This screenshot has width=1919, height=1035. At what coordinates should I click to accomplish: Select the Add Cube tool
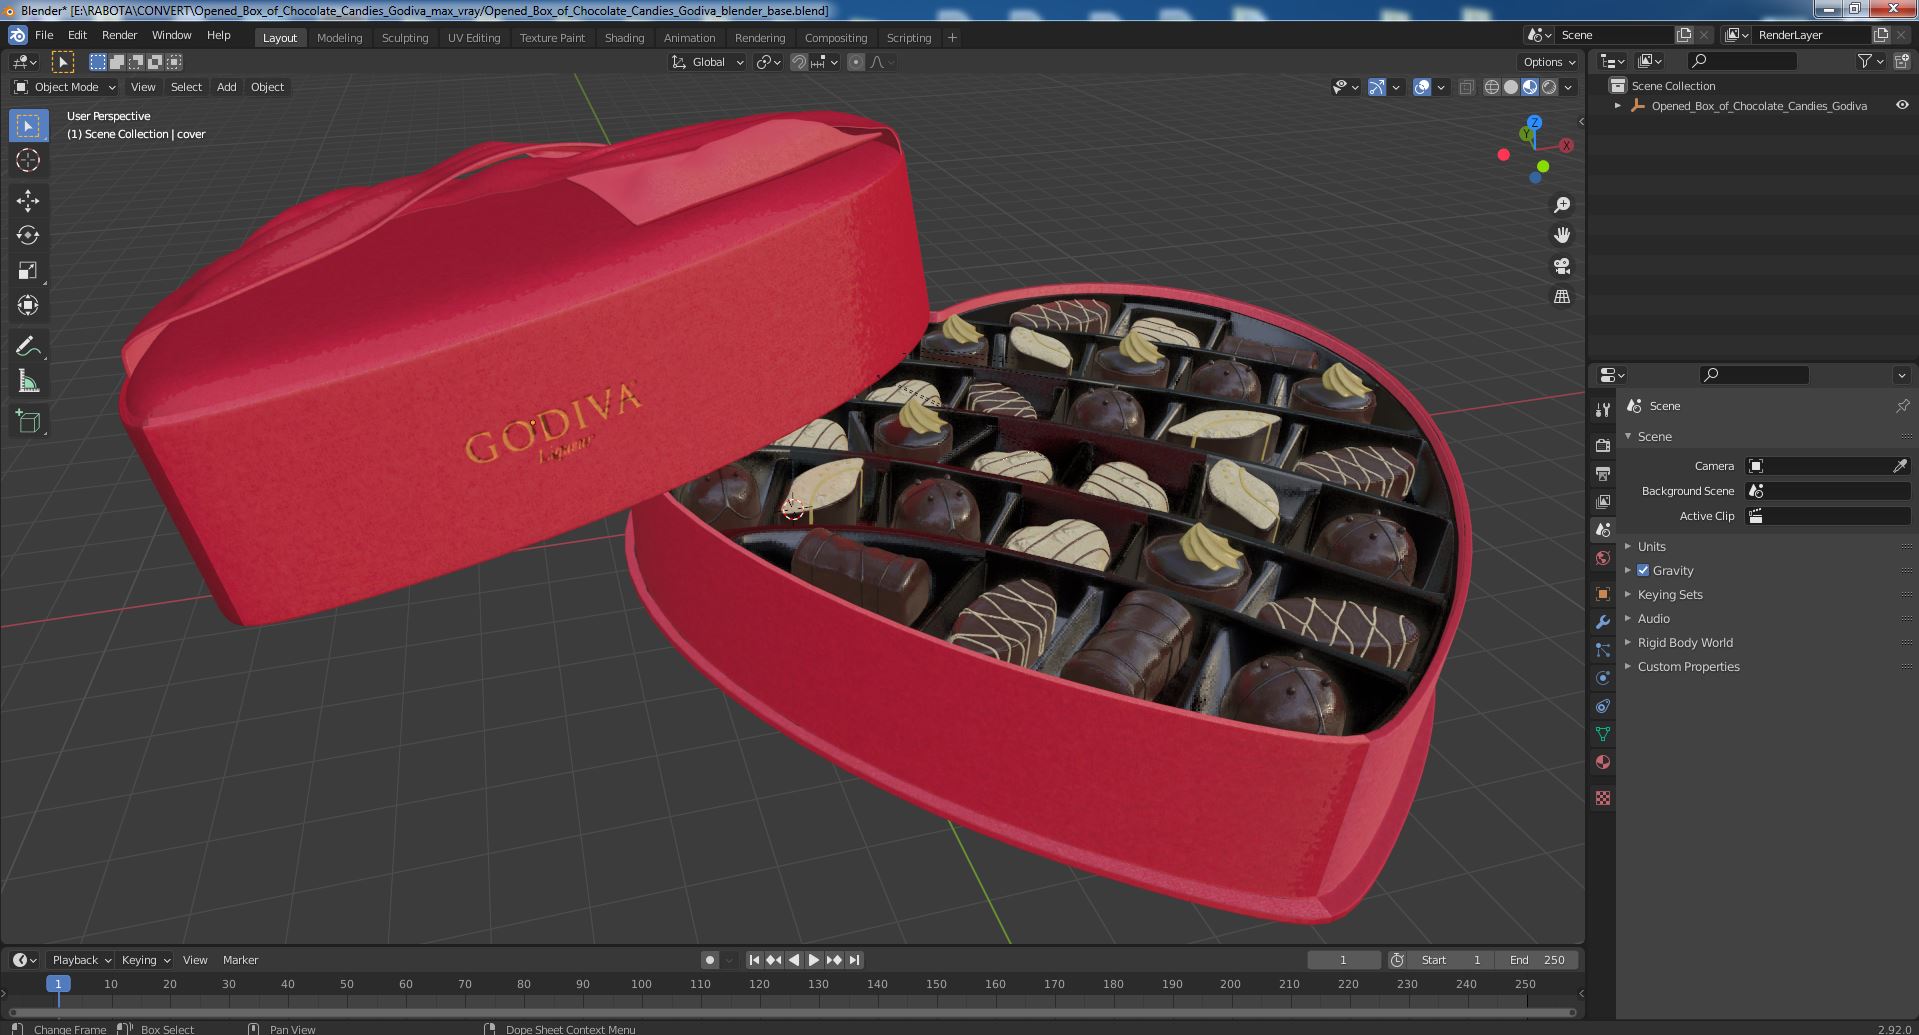coord(28,421)
